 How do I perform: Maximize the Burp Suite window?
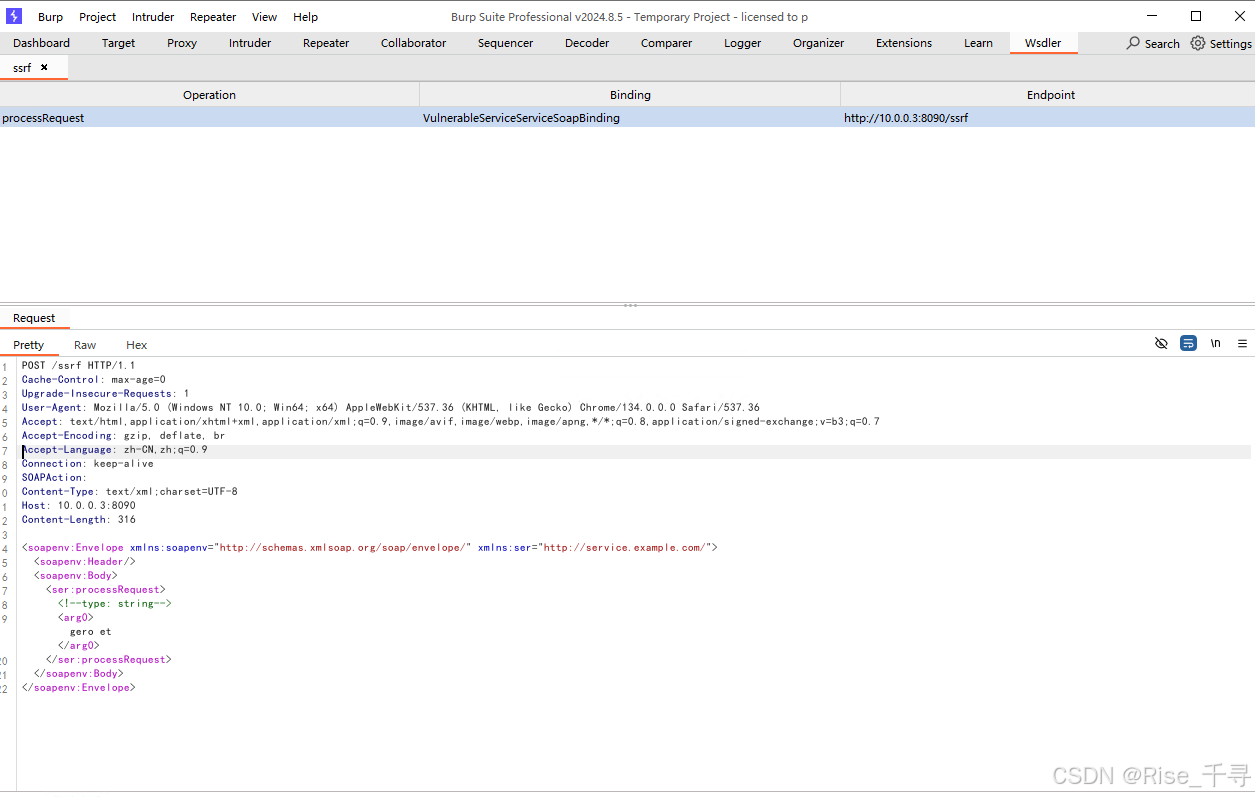click(1196, 16)
